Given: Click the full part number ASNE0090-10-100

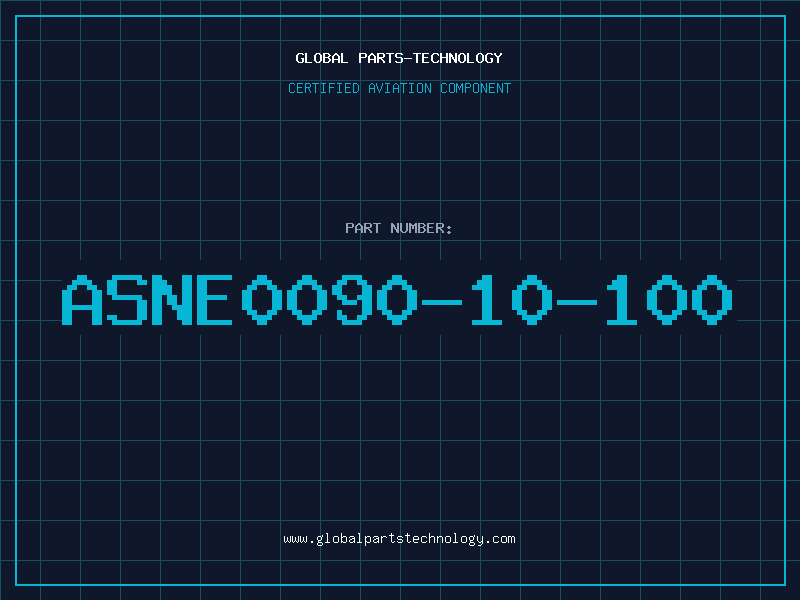Looking at the screenshot, I should point(399,300).
